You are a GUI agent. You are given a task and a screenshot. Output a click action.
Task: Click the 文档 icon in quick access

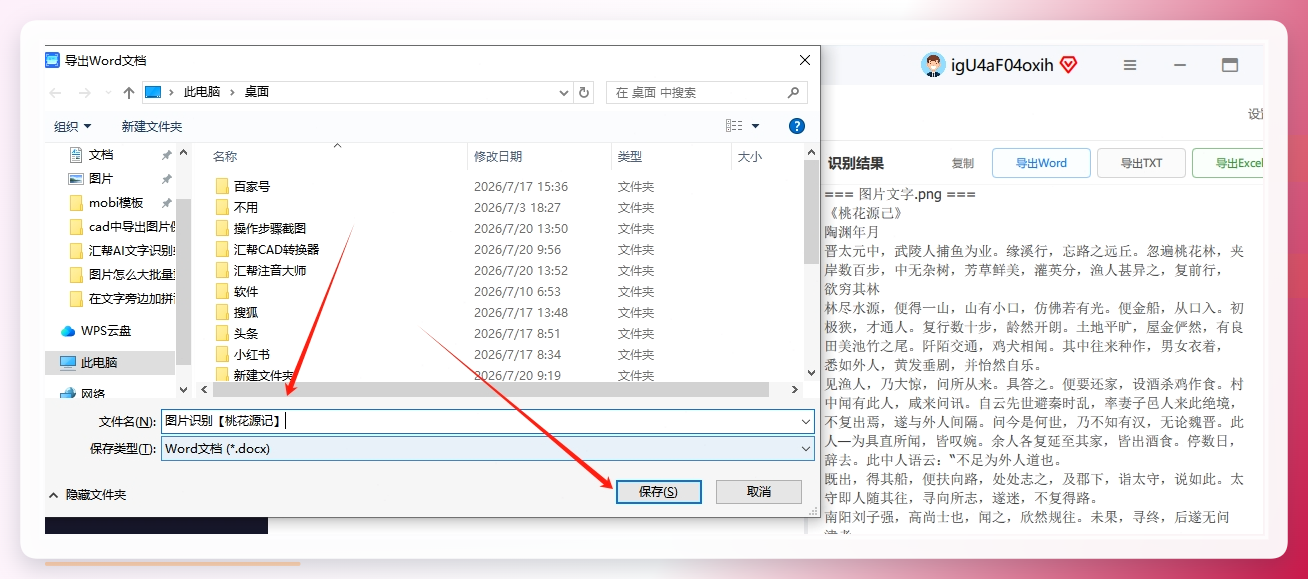(x=76, y=155)
